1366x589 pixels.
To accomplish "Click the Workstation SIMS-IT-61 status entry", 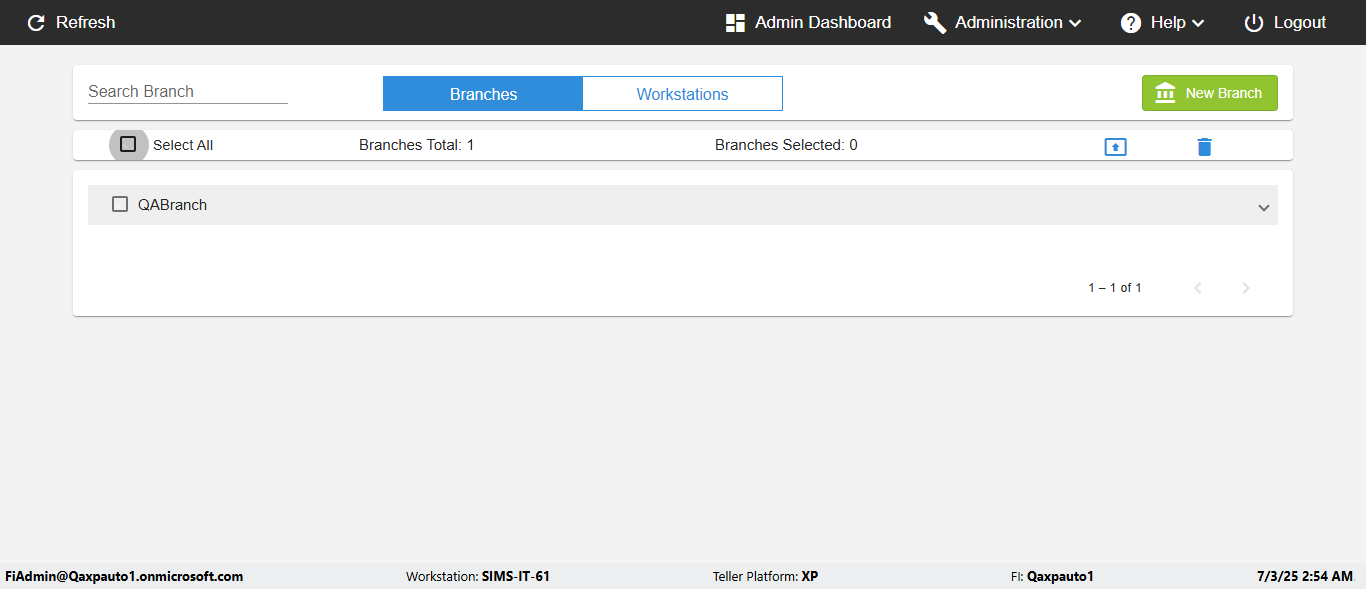I will coord(478,577).
